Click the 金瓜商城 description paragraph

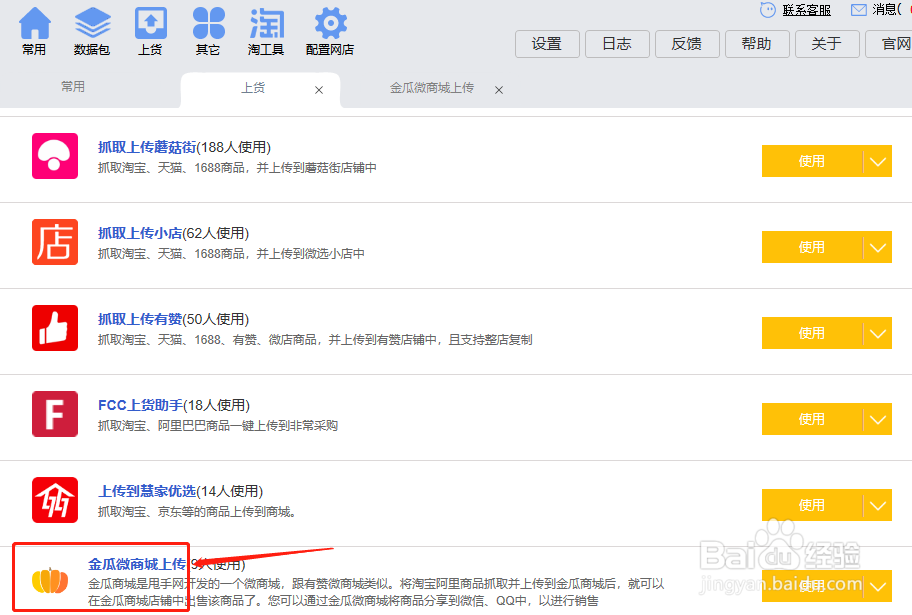(376, 592)
